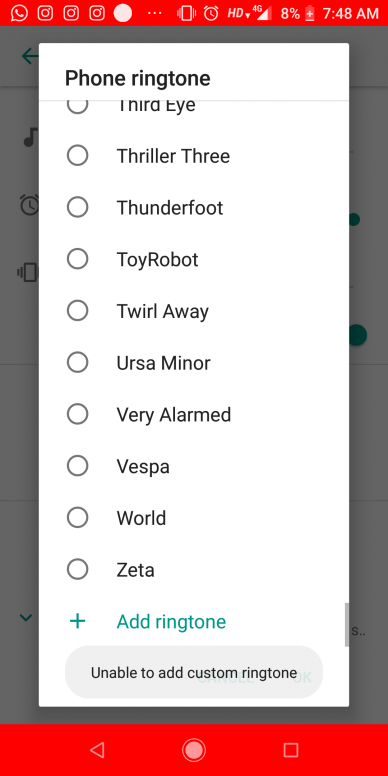The height and width of the screenshot is (776, 388).
Task: Tap the WhatsApp notification icon
Action: (x=19, y=13)
